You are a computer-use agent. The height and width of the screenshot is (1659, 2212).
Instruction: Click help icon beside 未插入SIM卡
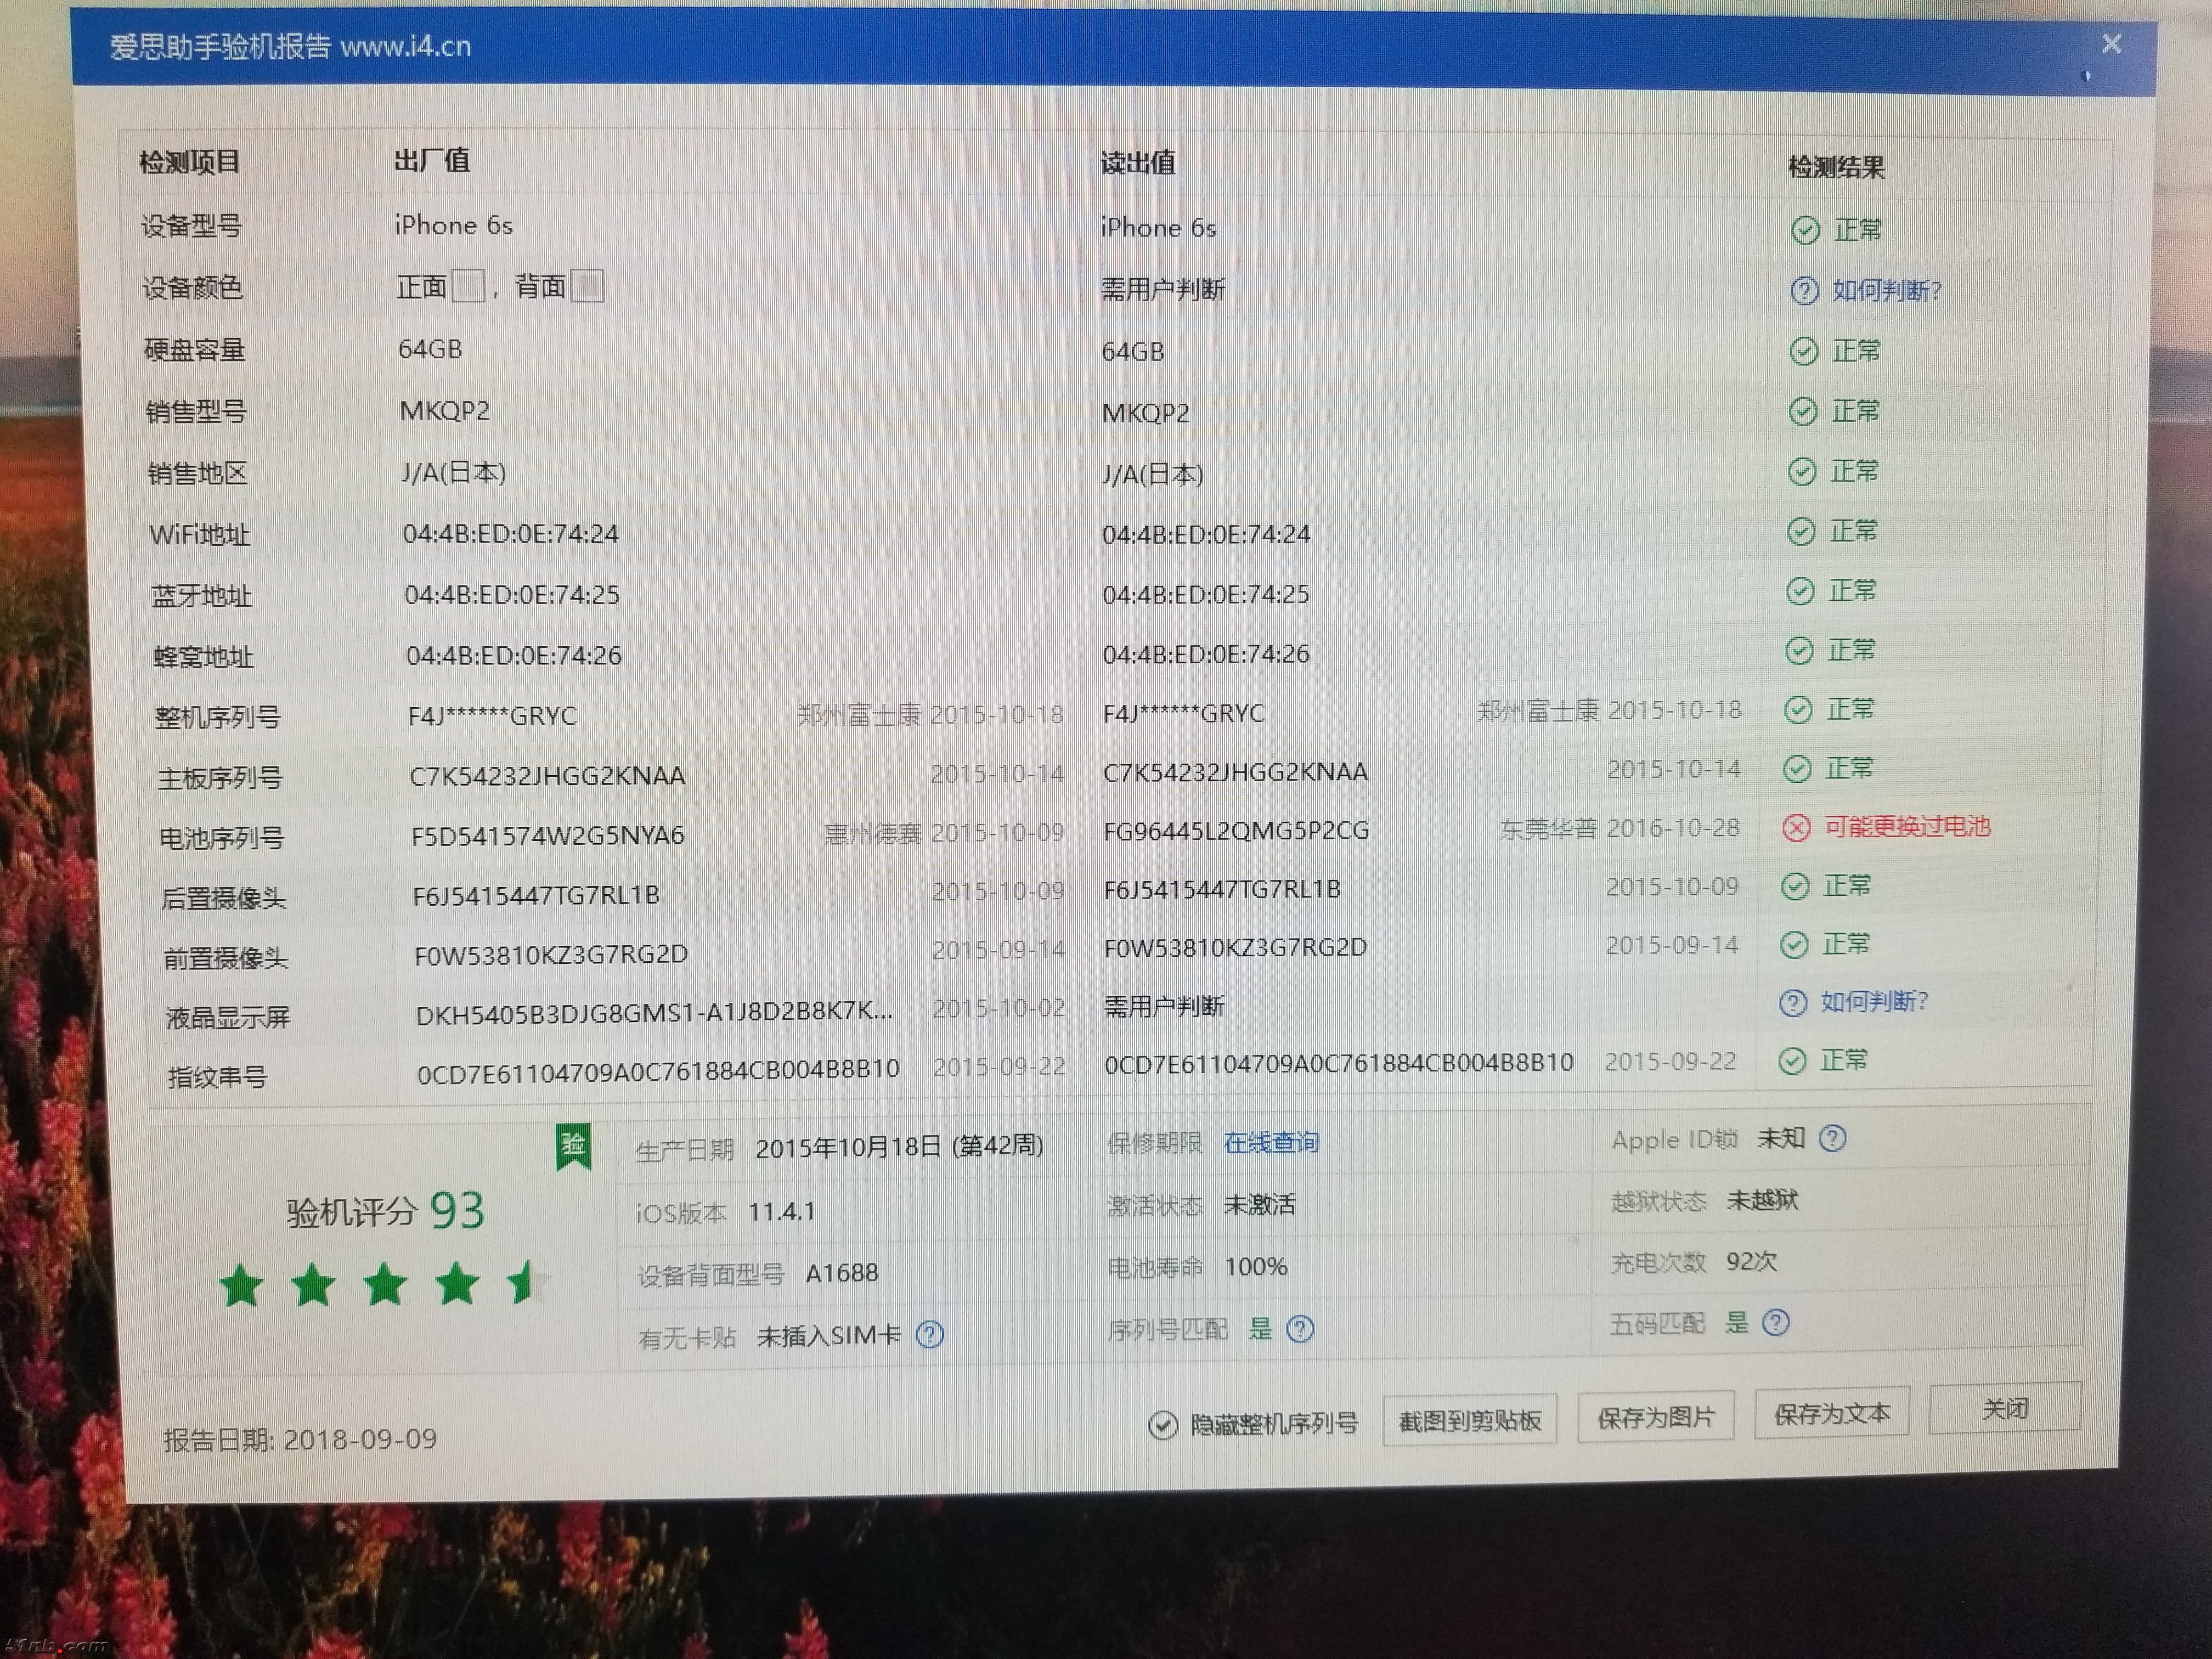pos(929,1334)
